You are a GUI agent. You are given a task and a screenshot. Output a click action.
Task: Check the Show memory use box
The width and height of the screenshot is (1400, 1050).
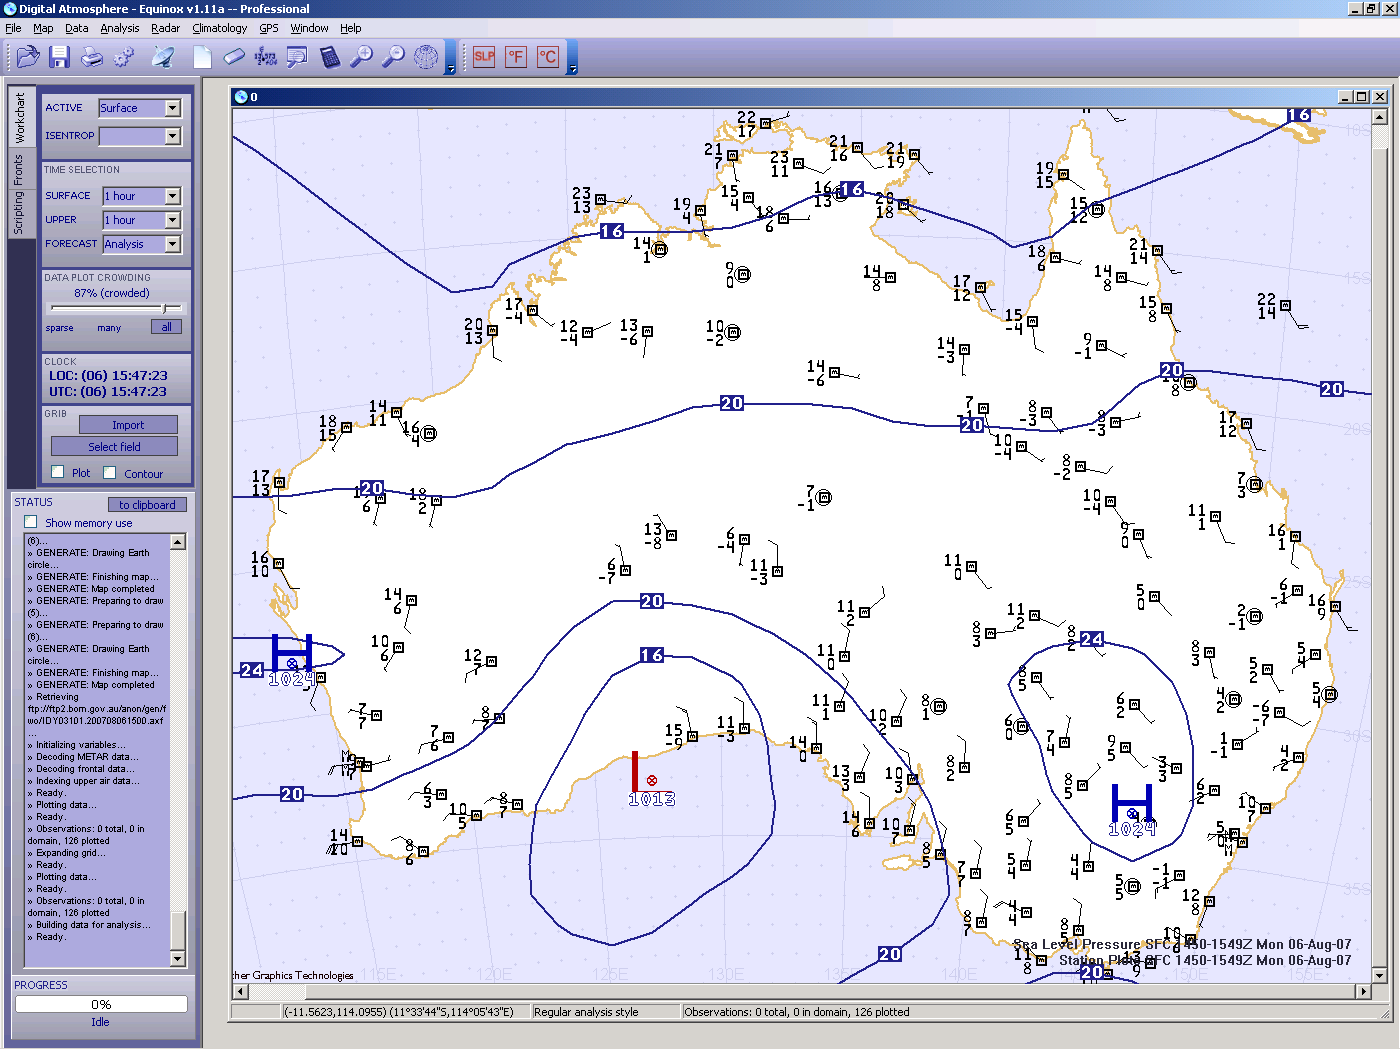(x=31, y=522)
